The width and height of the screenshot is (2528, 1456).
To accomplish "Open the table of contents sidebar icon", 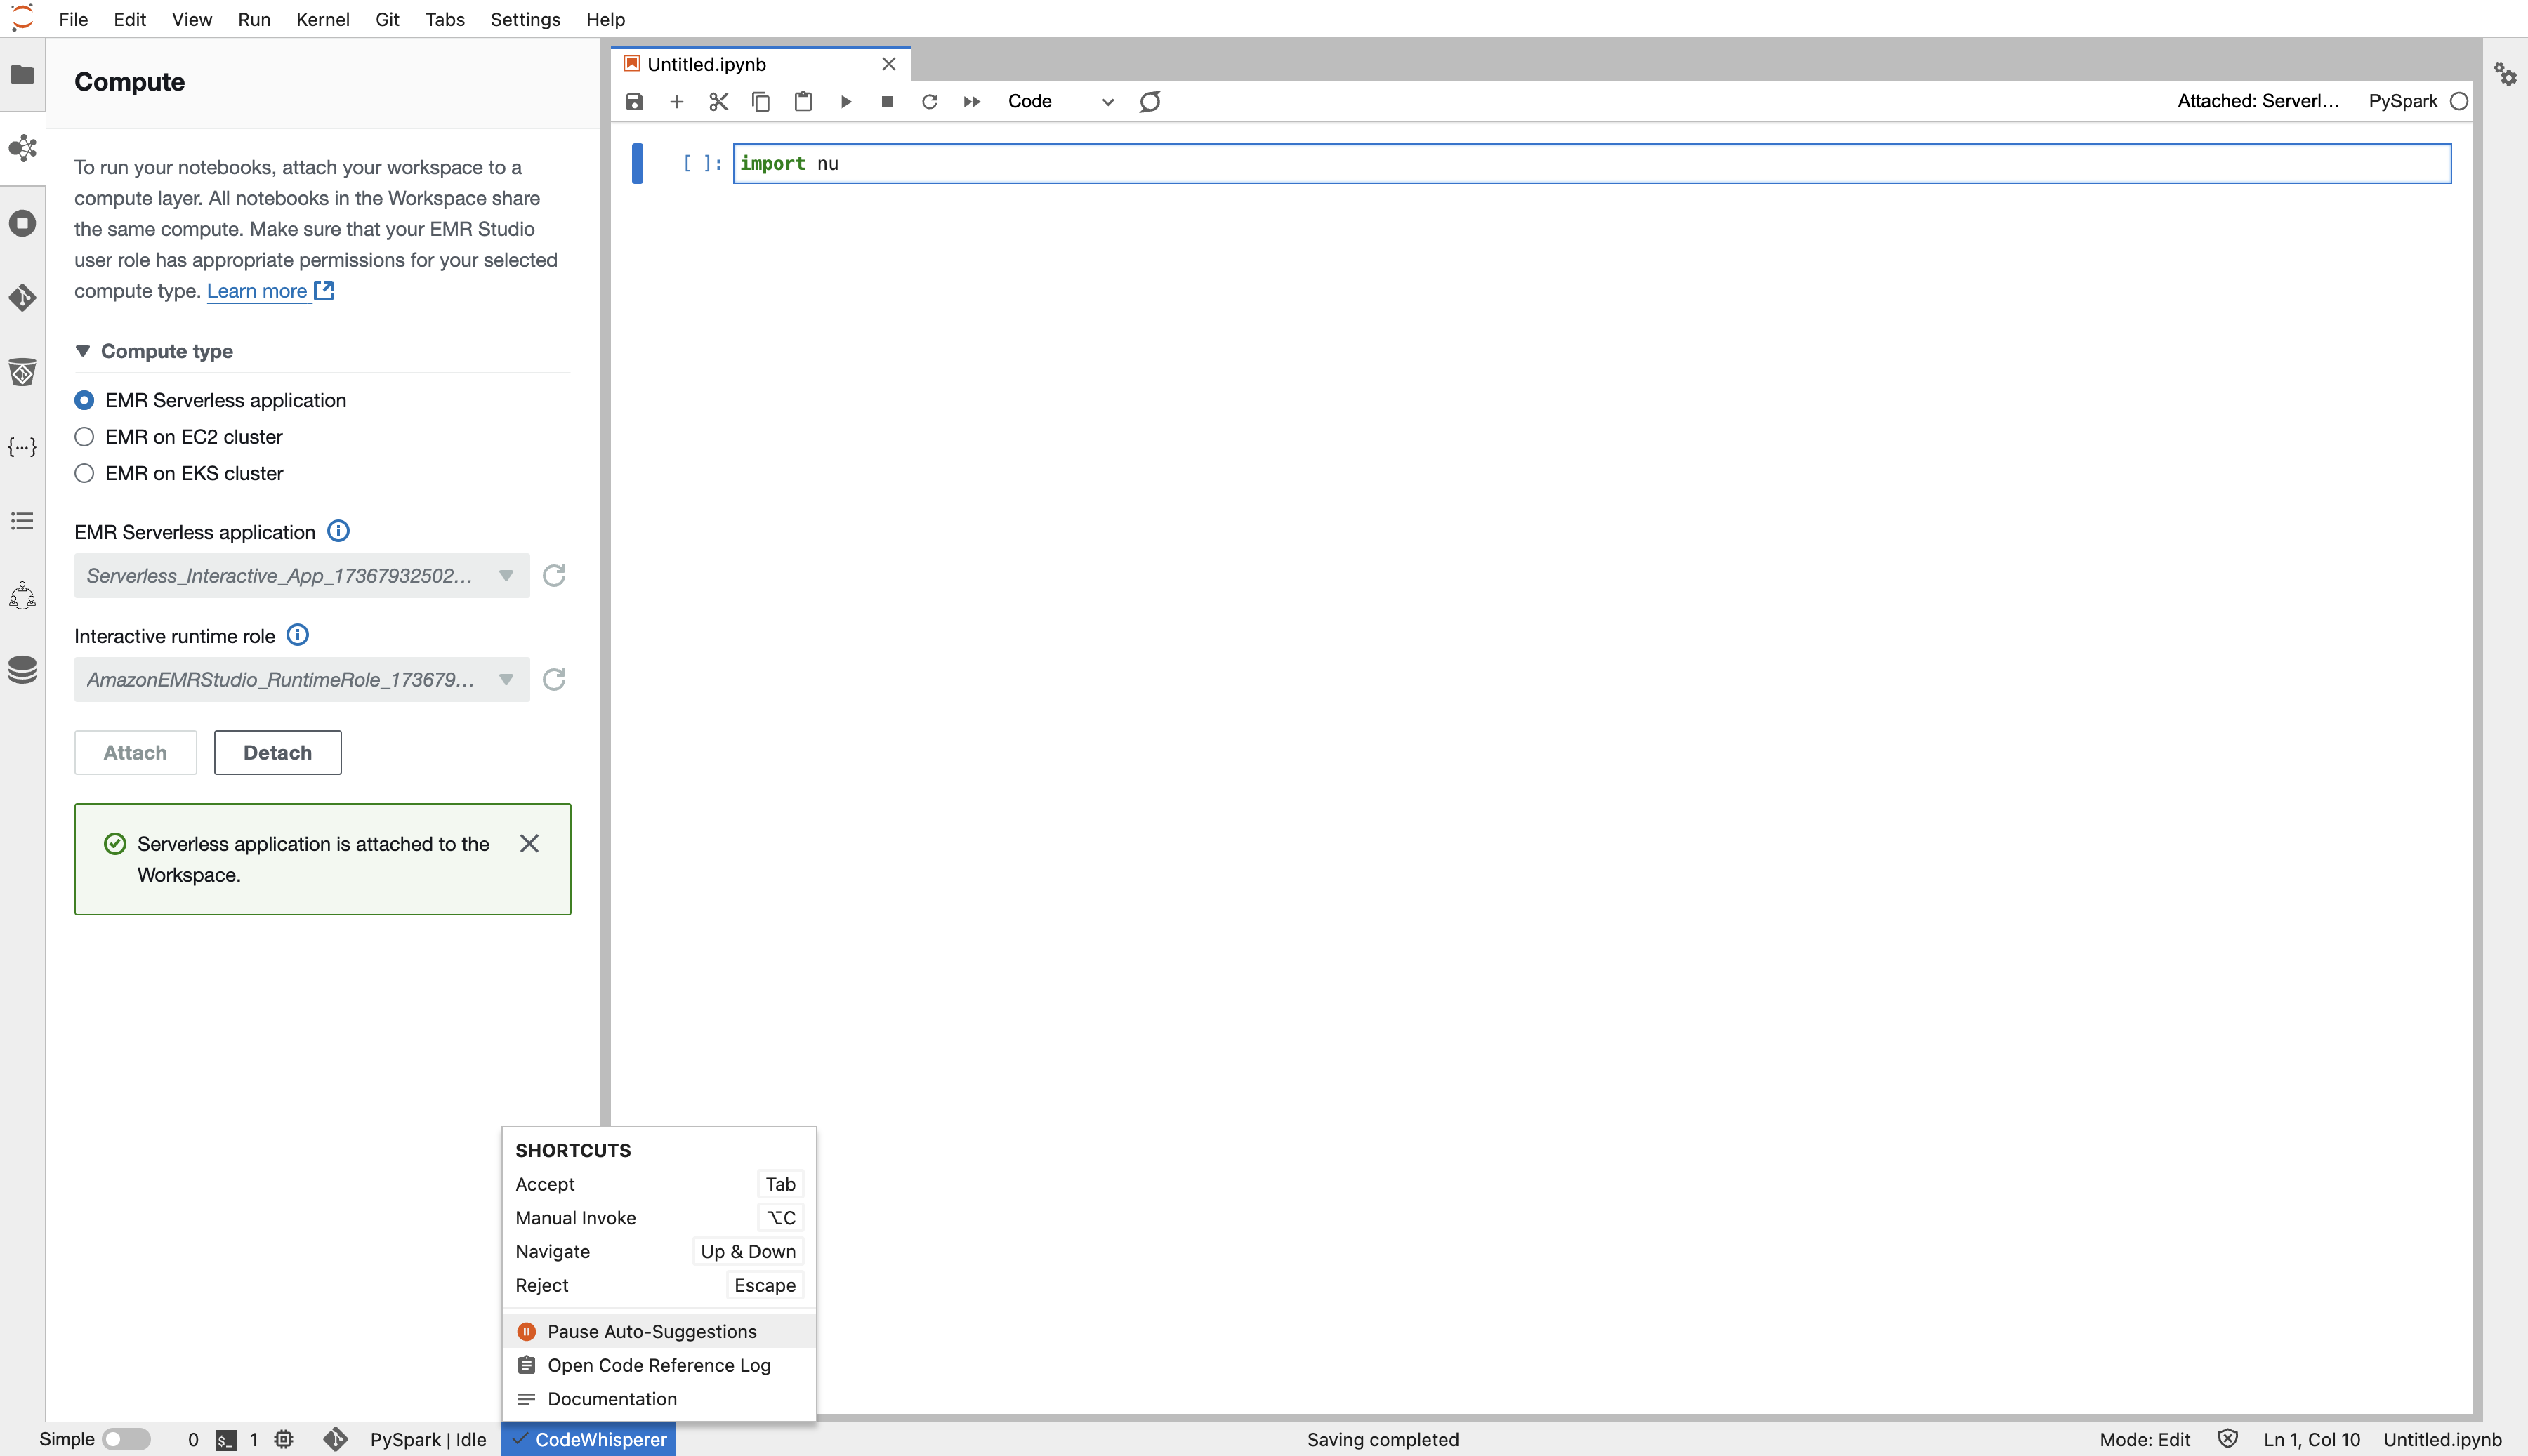I will coord(22,521).
